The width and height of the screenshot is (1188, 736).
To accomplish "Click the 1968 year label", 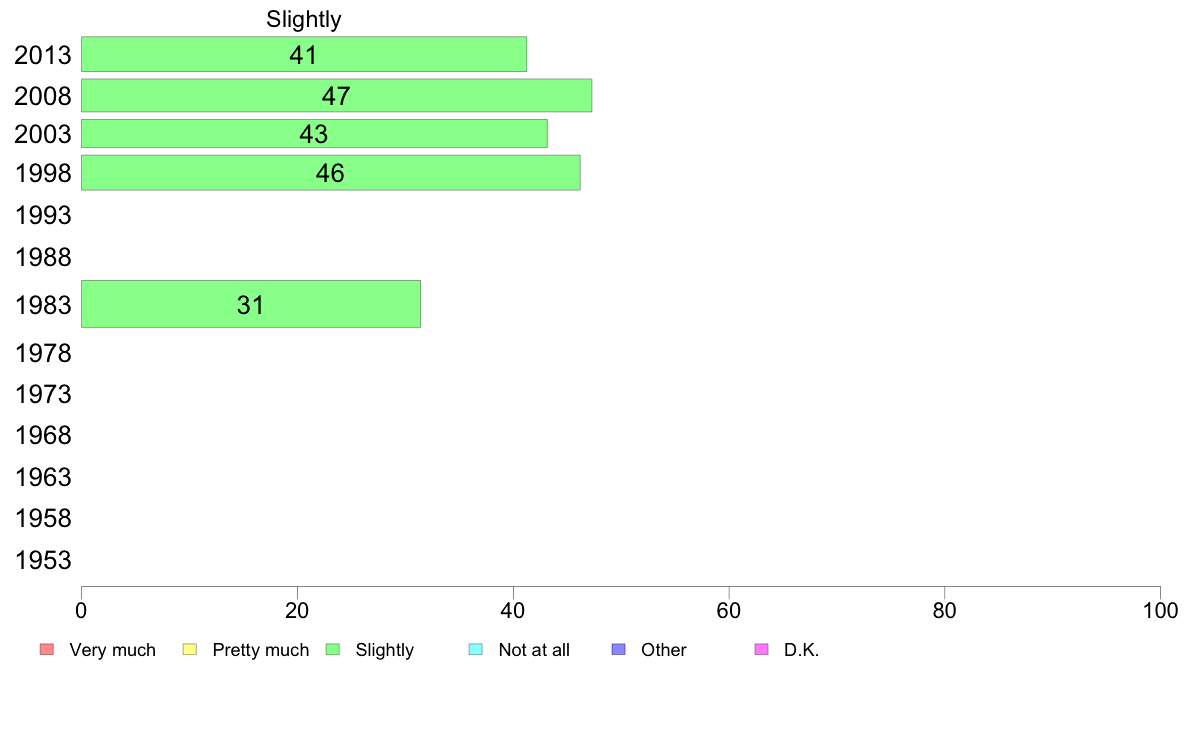I will [x=43, y=436].
